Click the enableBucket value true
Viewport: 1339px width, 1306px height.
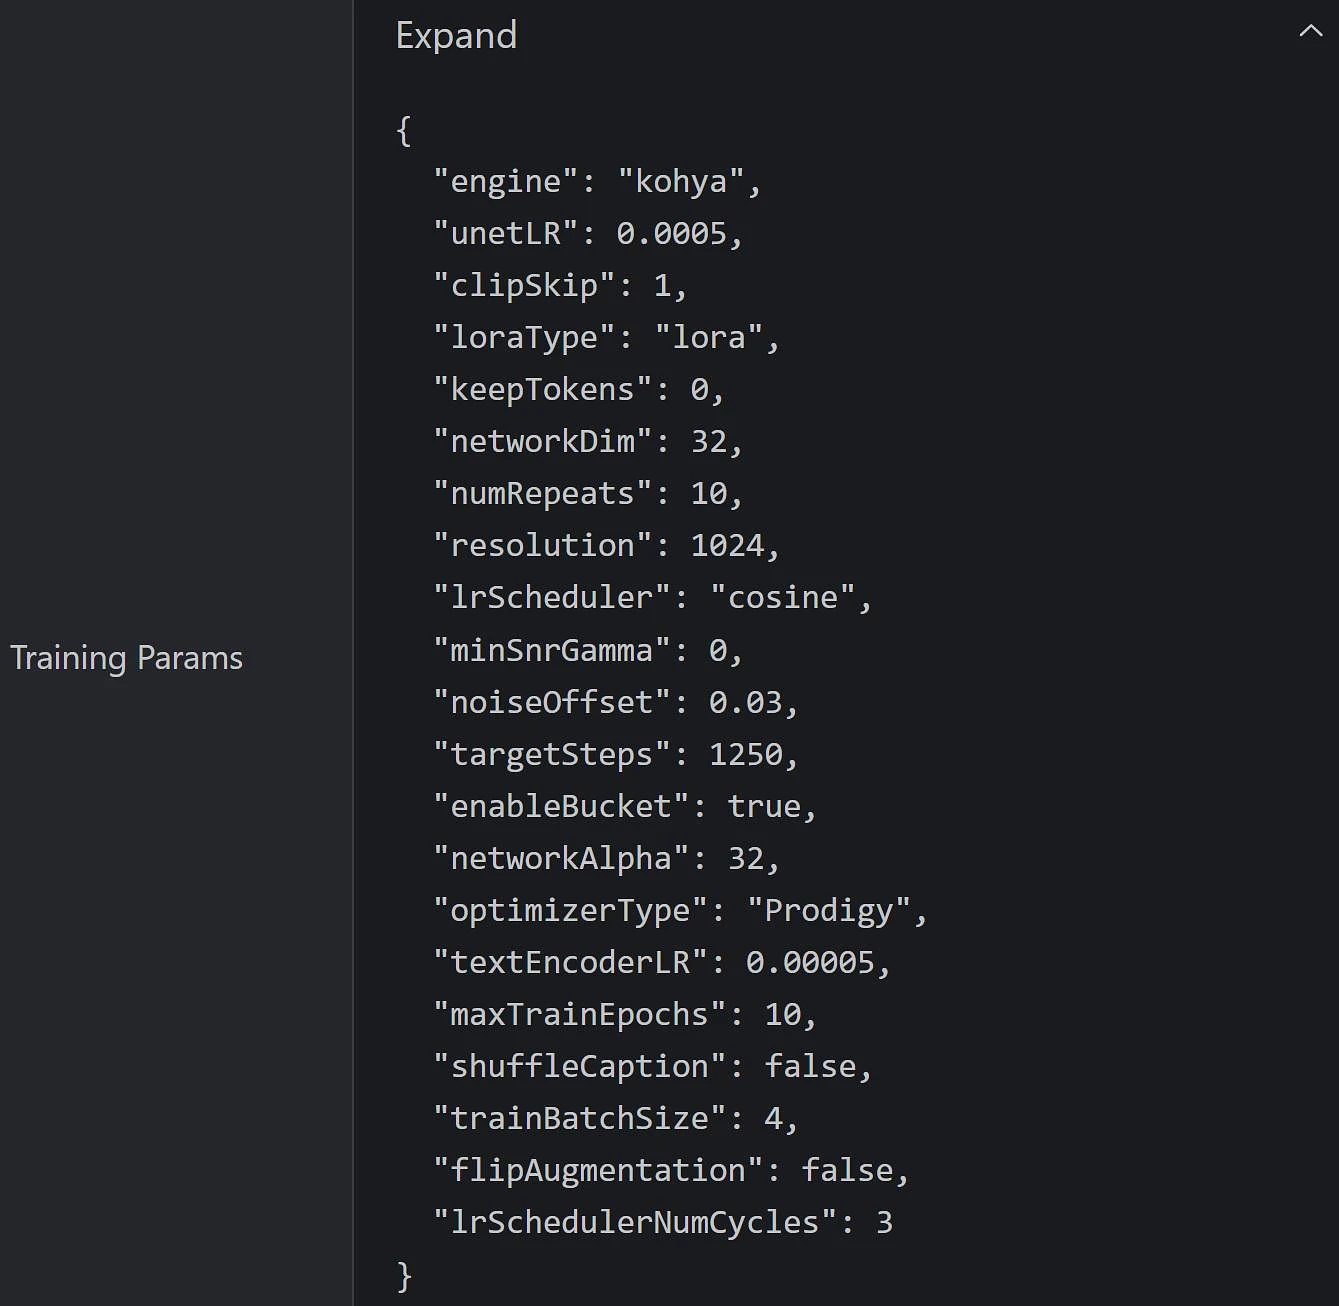pyautogui.click(x=764, y=807)
